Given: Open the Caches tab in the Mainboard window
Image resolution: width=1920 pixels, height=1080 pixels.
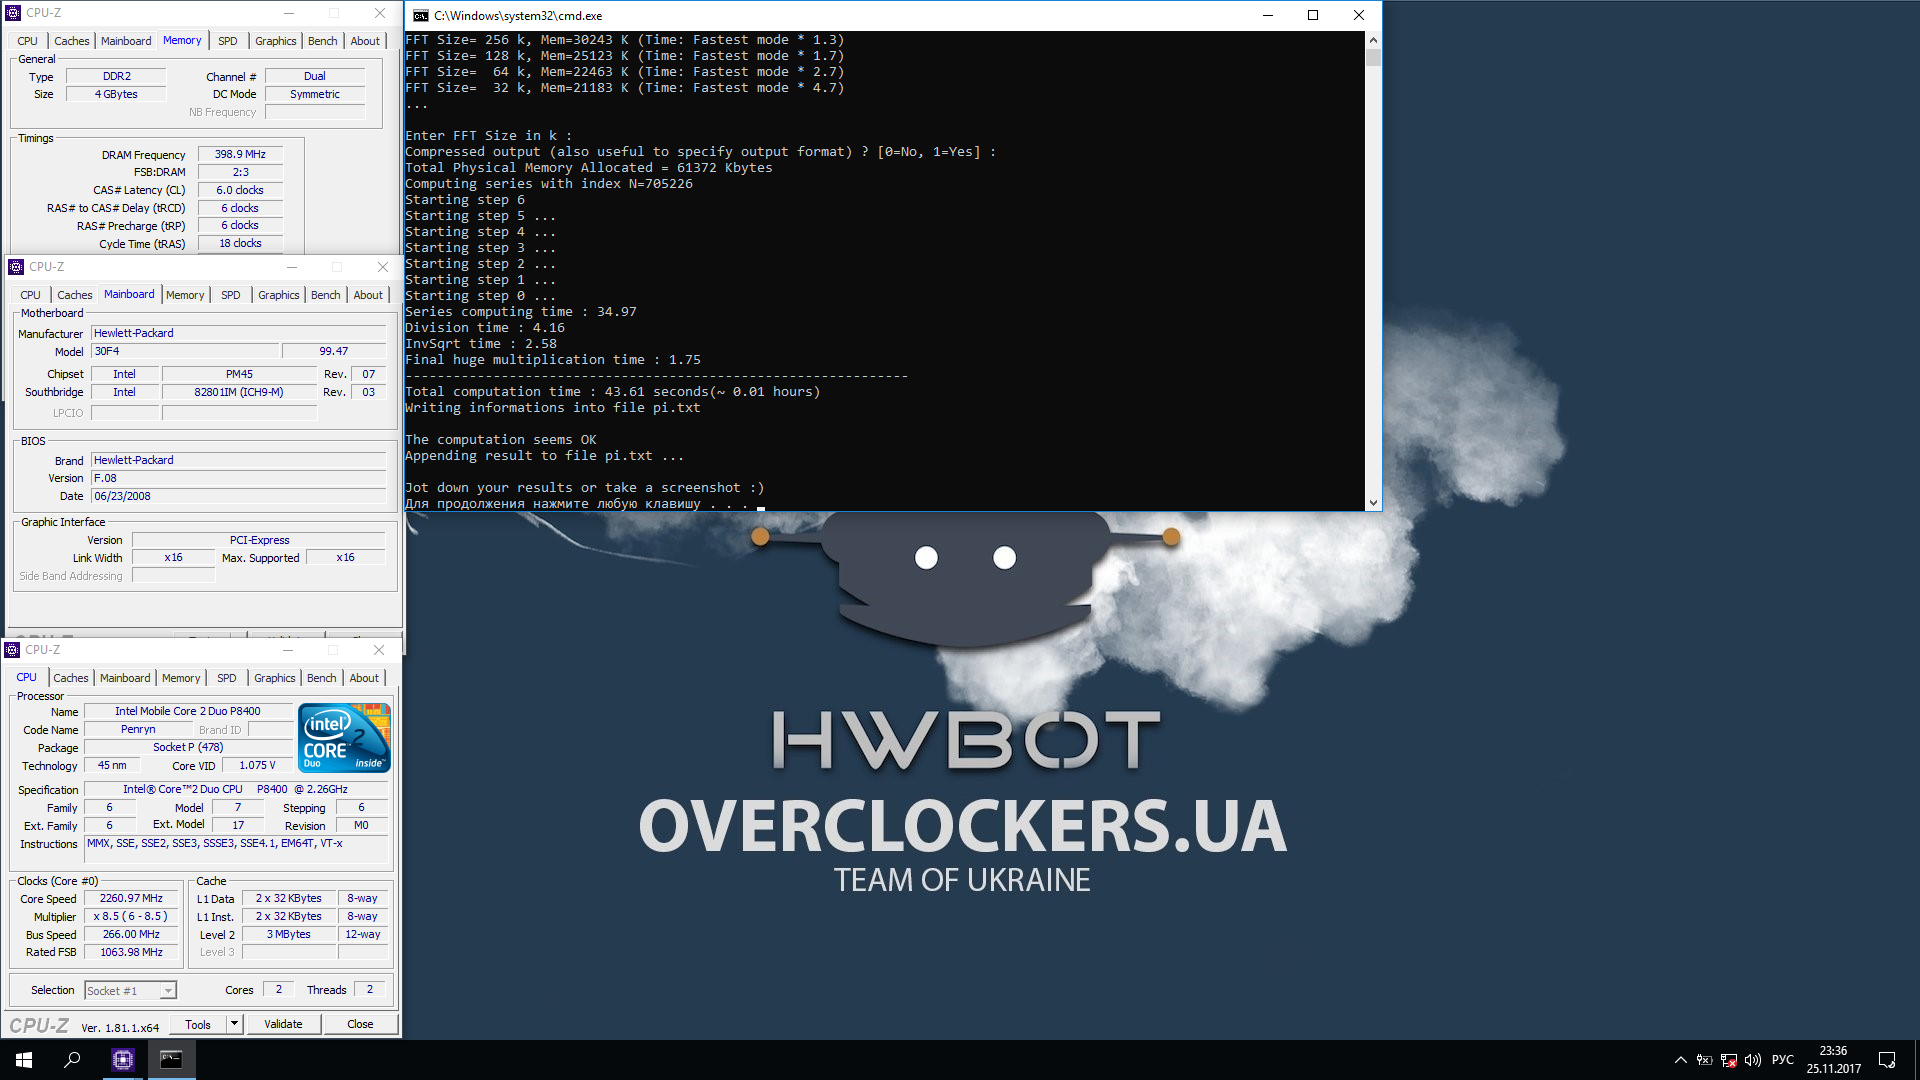Looking at the screenshot, I should (75, 295).
